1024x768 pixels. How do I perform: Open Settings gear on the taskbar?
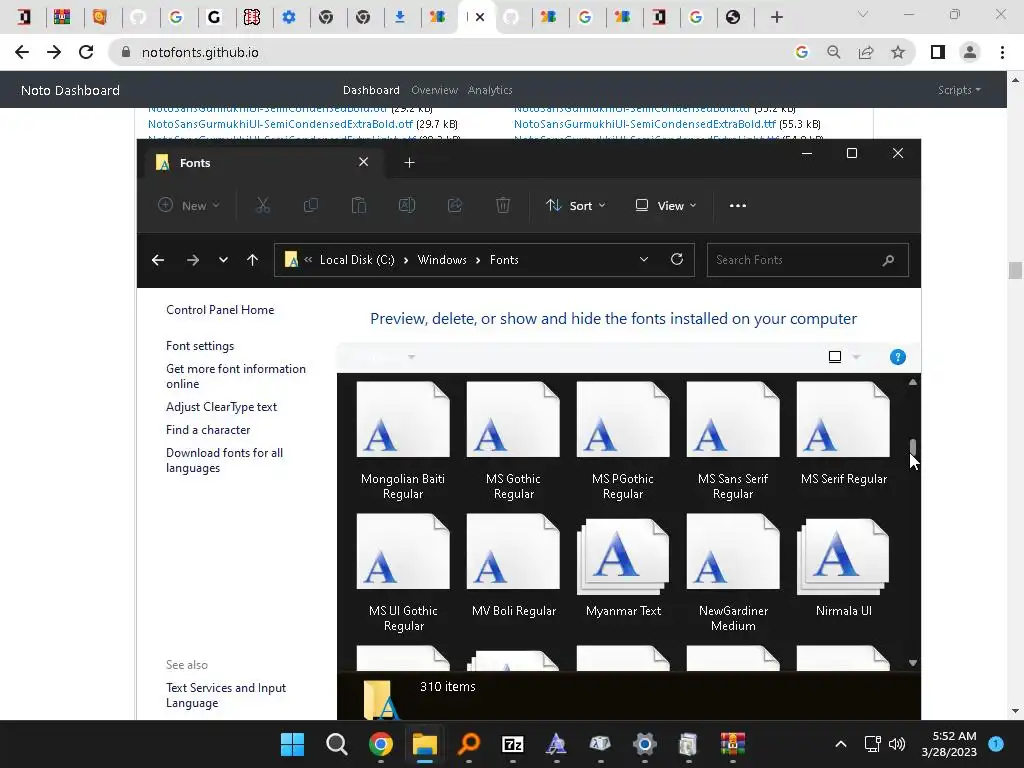[x=645, y=744]
